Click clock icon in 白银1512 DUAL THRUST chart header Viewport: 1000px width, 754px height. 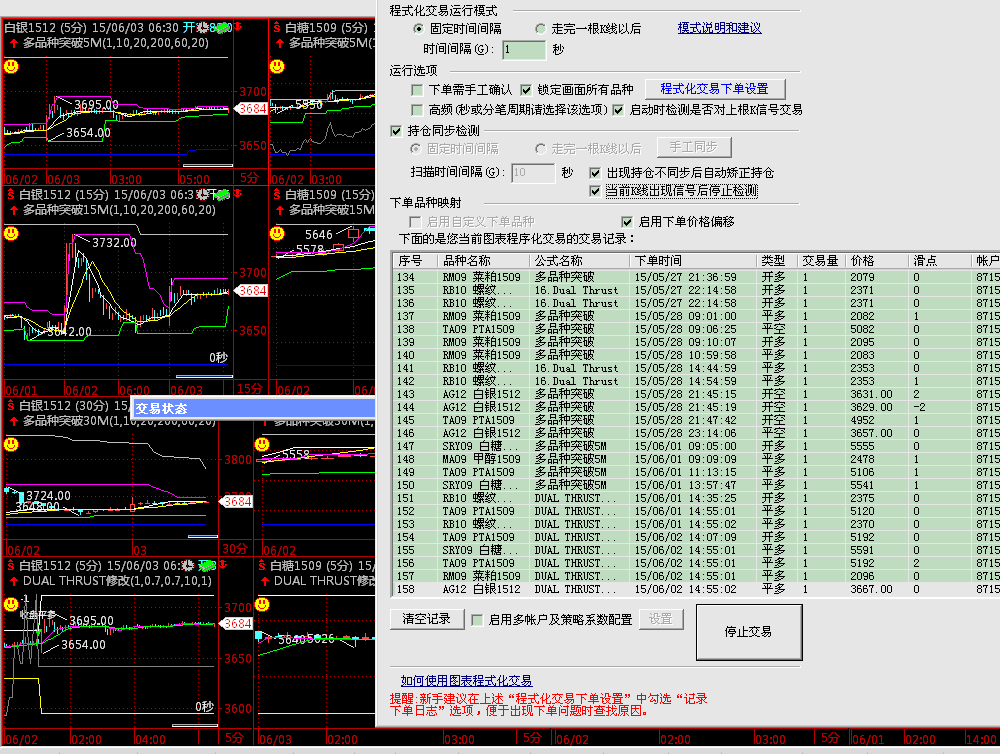188,566
